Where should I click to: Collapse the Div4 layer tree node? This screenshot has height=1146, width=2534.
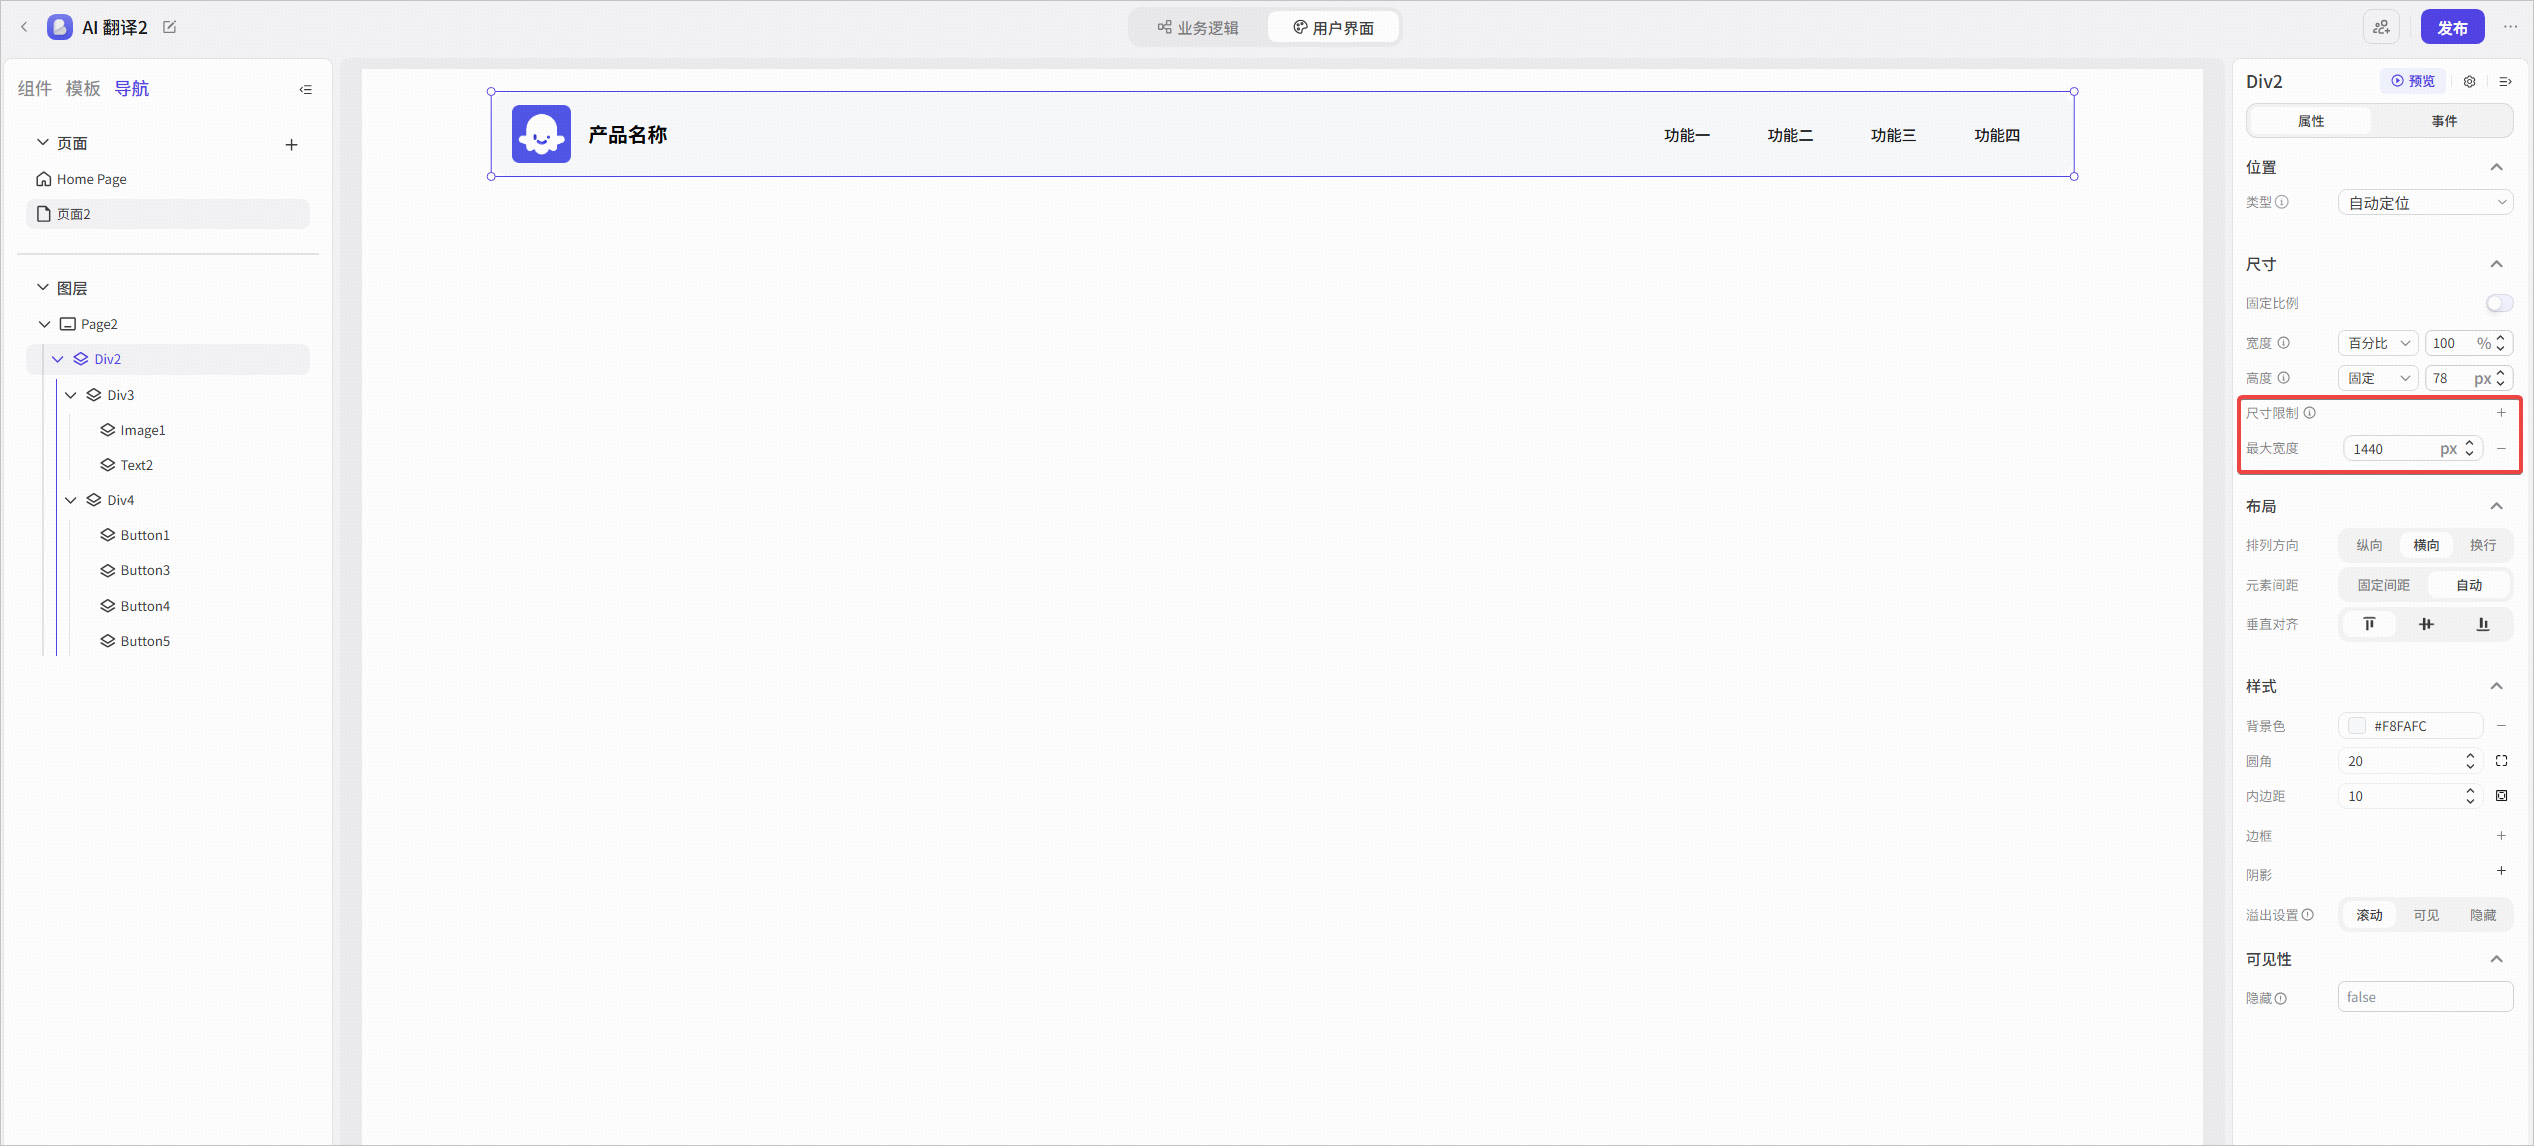click(x=71, y=500)
